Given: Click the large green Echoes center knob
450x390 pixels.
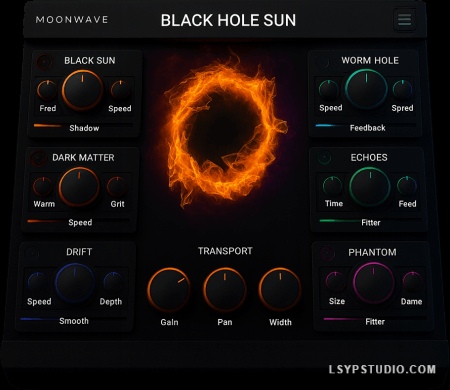Looking at the screenshot, I should [370, 187].
